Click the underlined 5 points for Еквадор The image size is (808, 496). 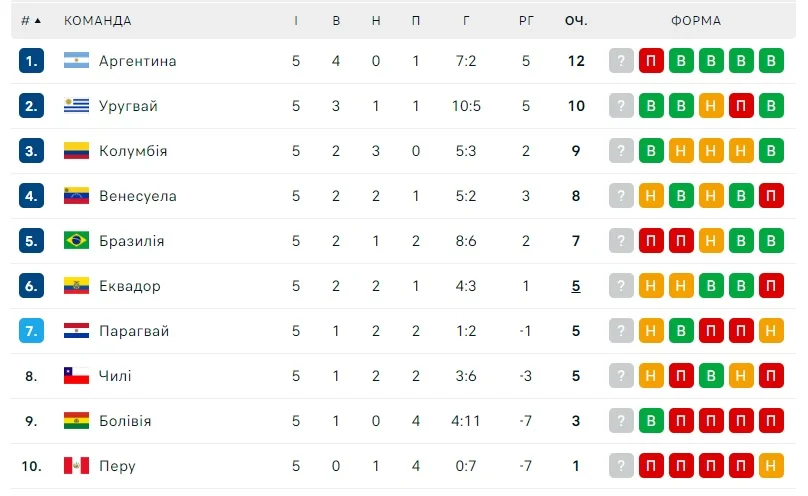[576, 286]
